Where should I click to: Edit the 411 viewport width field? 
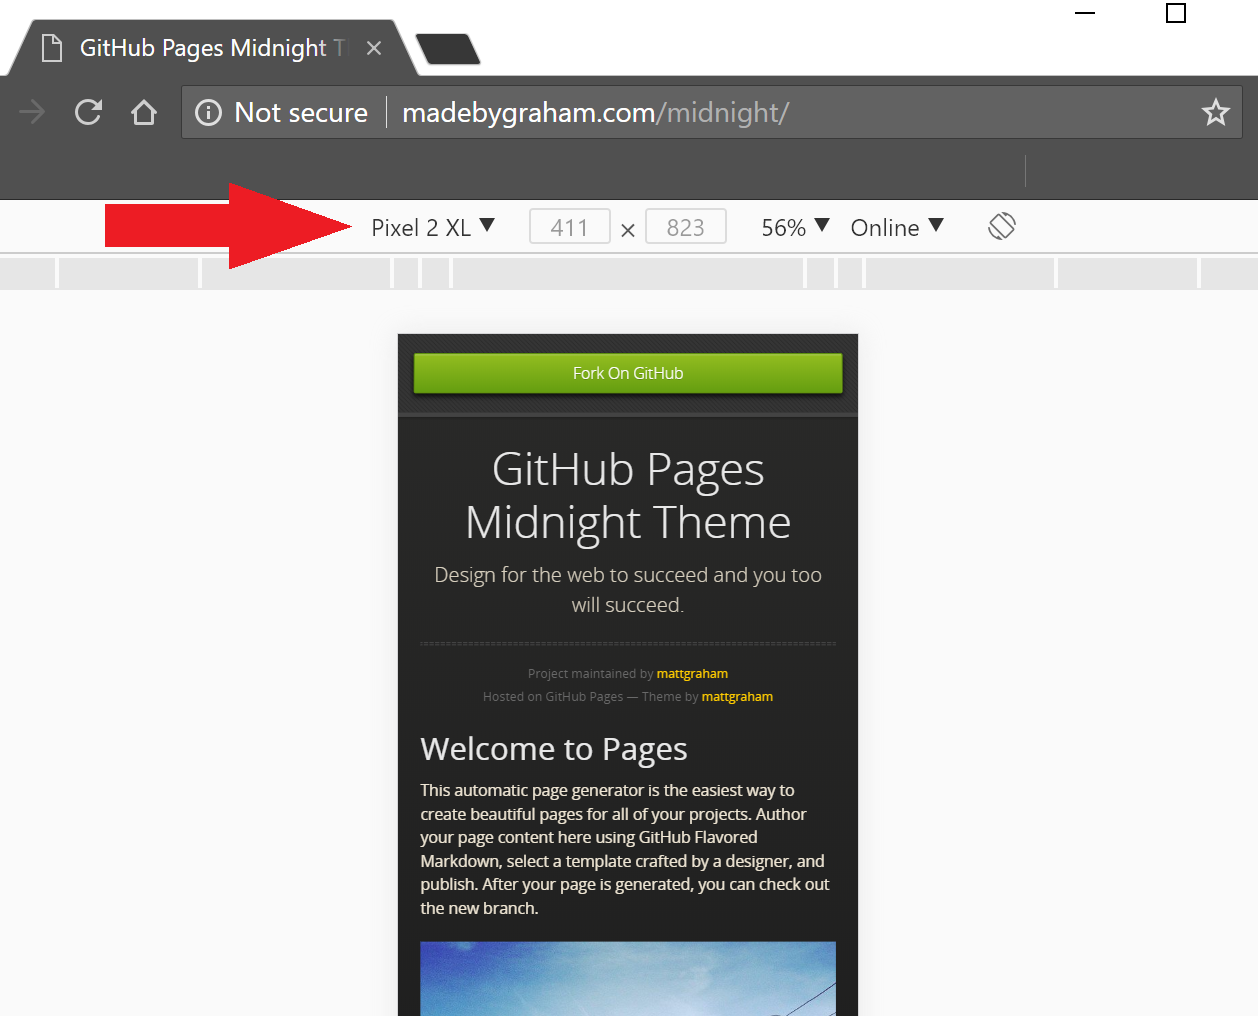tap(570, 227)
